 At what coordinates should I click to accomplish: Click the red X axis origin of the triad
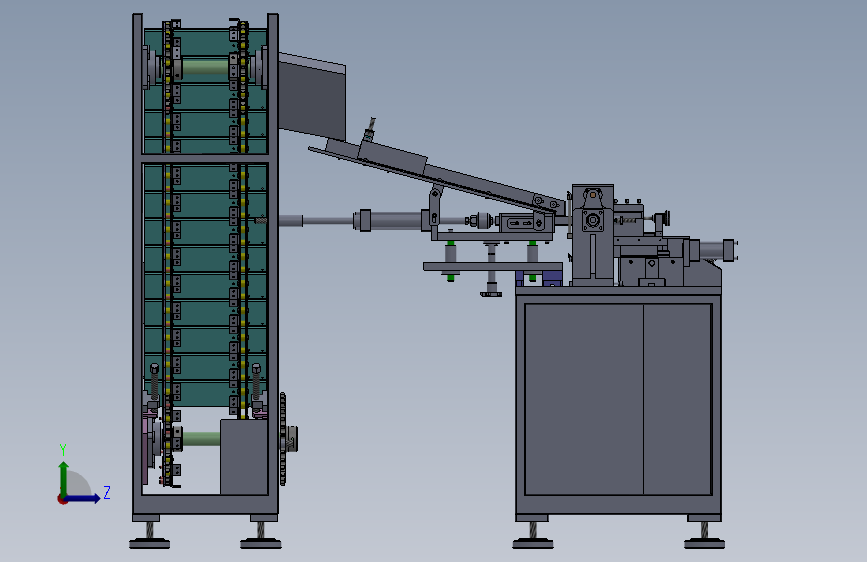coord(62,499)
